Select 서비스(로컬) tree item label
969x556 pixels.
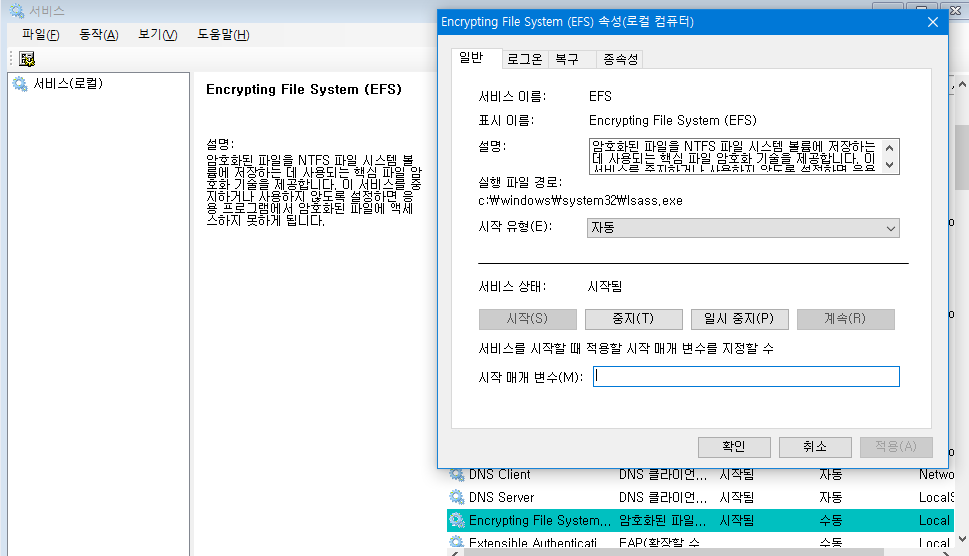pos(68,83)
